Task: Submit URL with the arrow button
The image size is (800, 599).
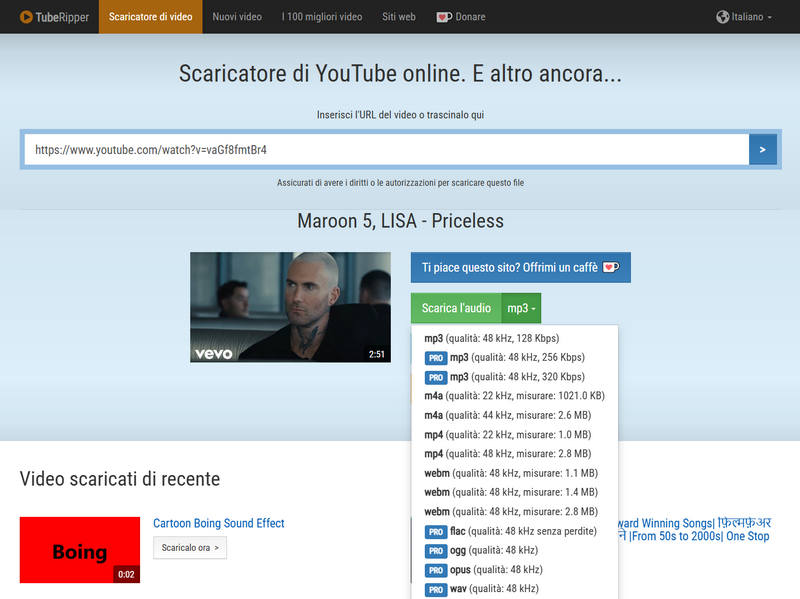Action: pyautogui.click(x=763, y=149)
